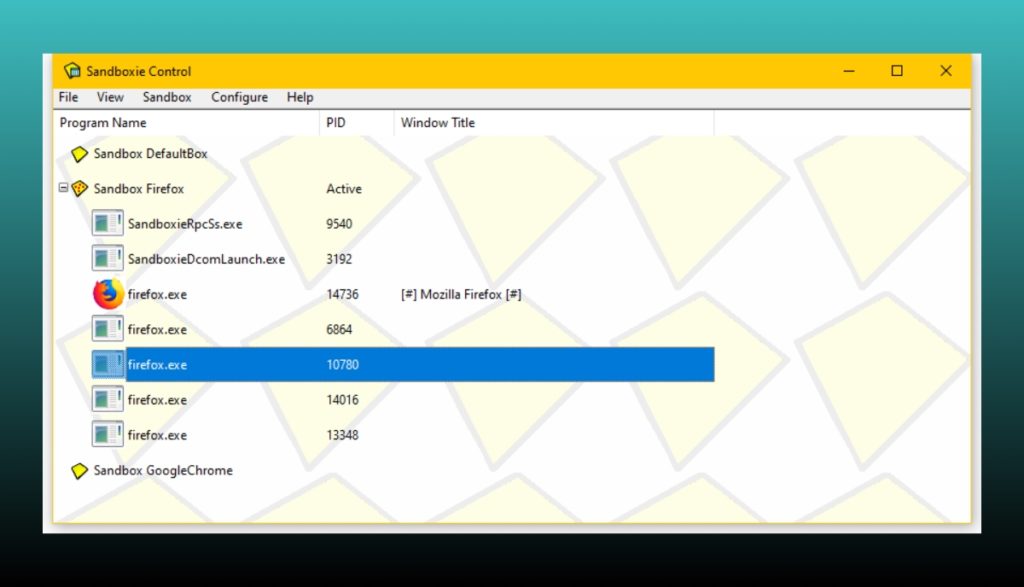Image resolution: width=1024 pixels, height=587 pixels.
Task: Click the Sandbox DefaultBox yellow box icon
Action: 80,154
